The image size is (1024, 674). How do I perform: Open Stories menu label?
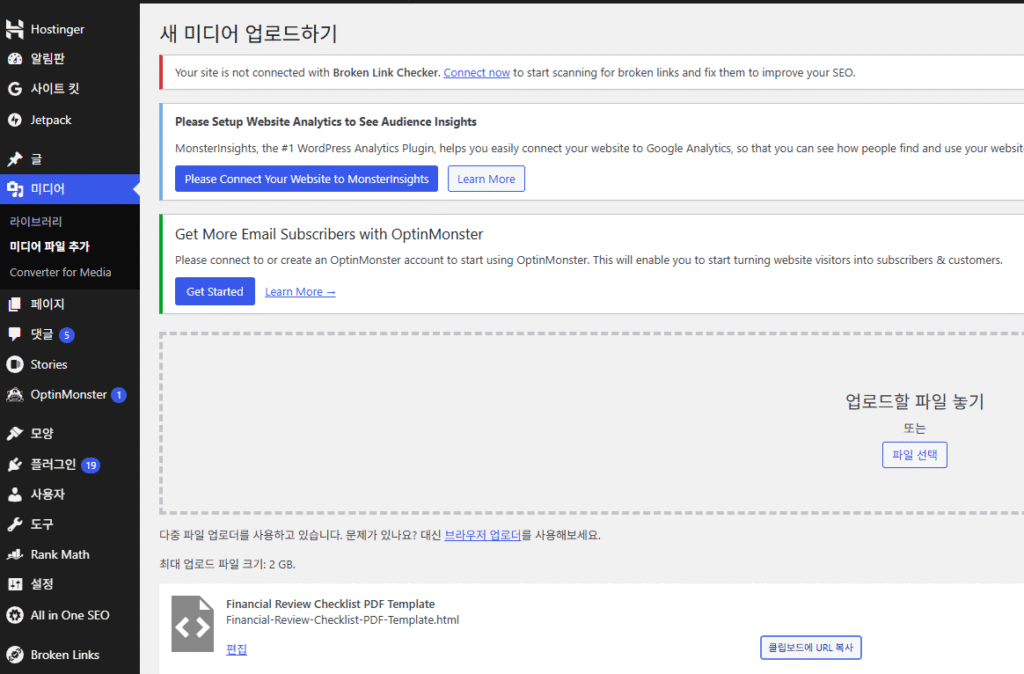tap(49, 364)
